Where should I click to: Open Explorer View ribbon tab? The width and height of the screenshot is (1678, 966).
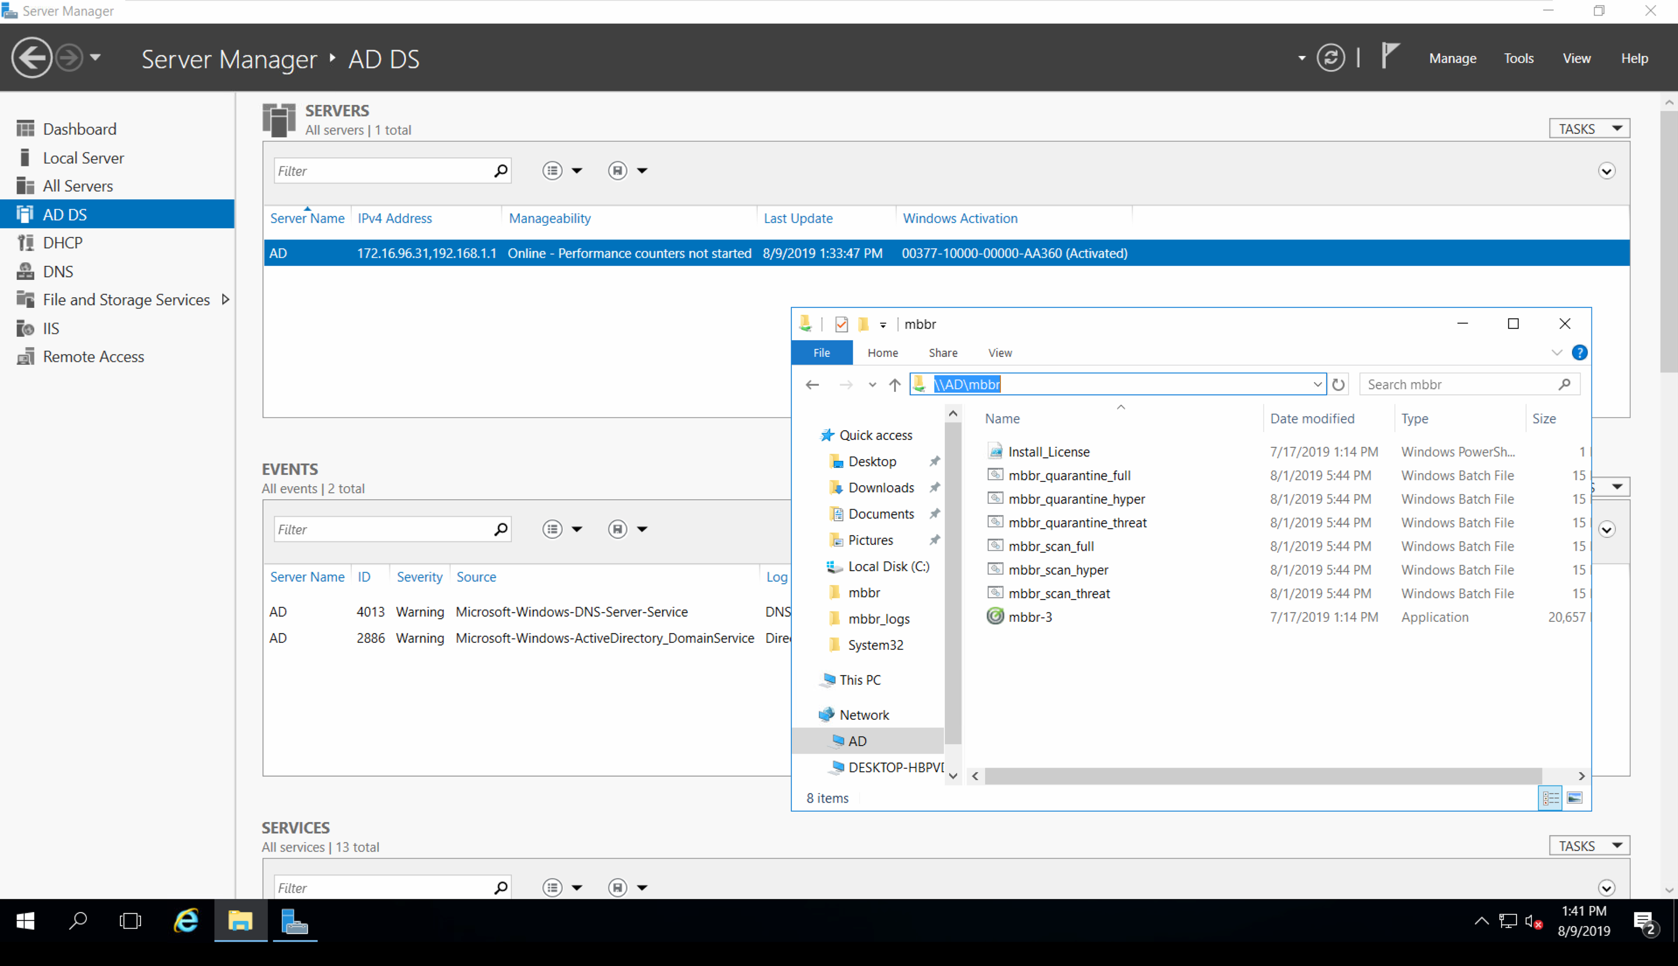pos(999,353)
